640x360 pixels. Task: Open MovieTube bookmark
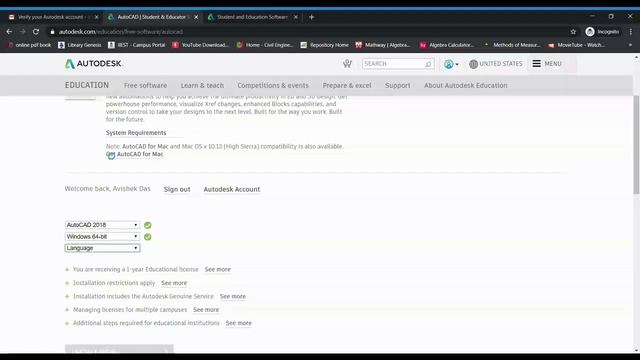(x=577, y=45)
